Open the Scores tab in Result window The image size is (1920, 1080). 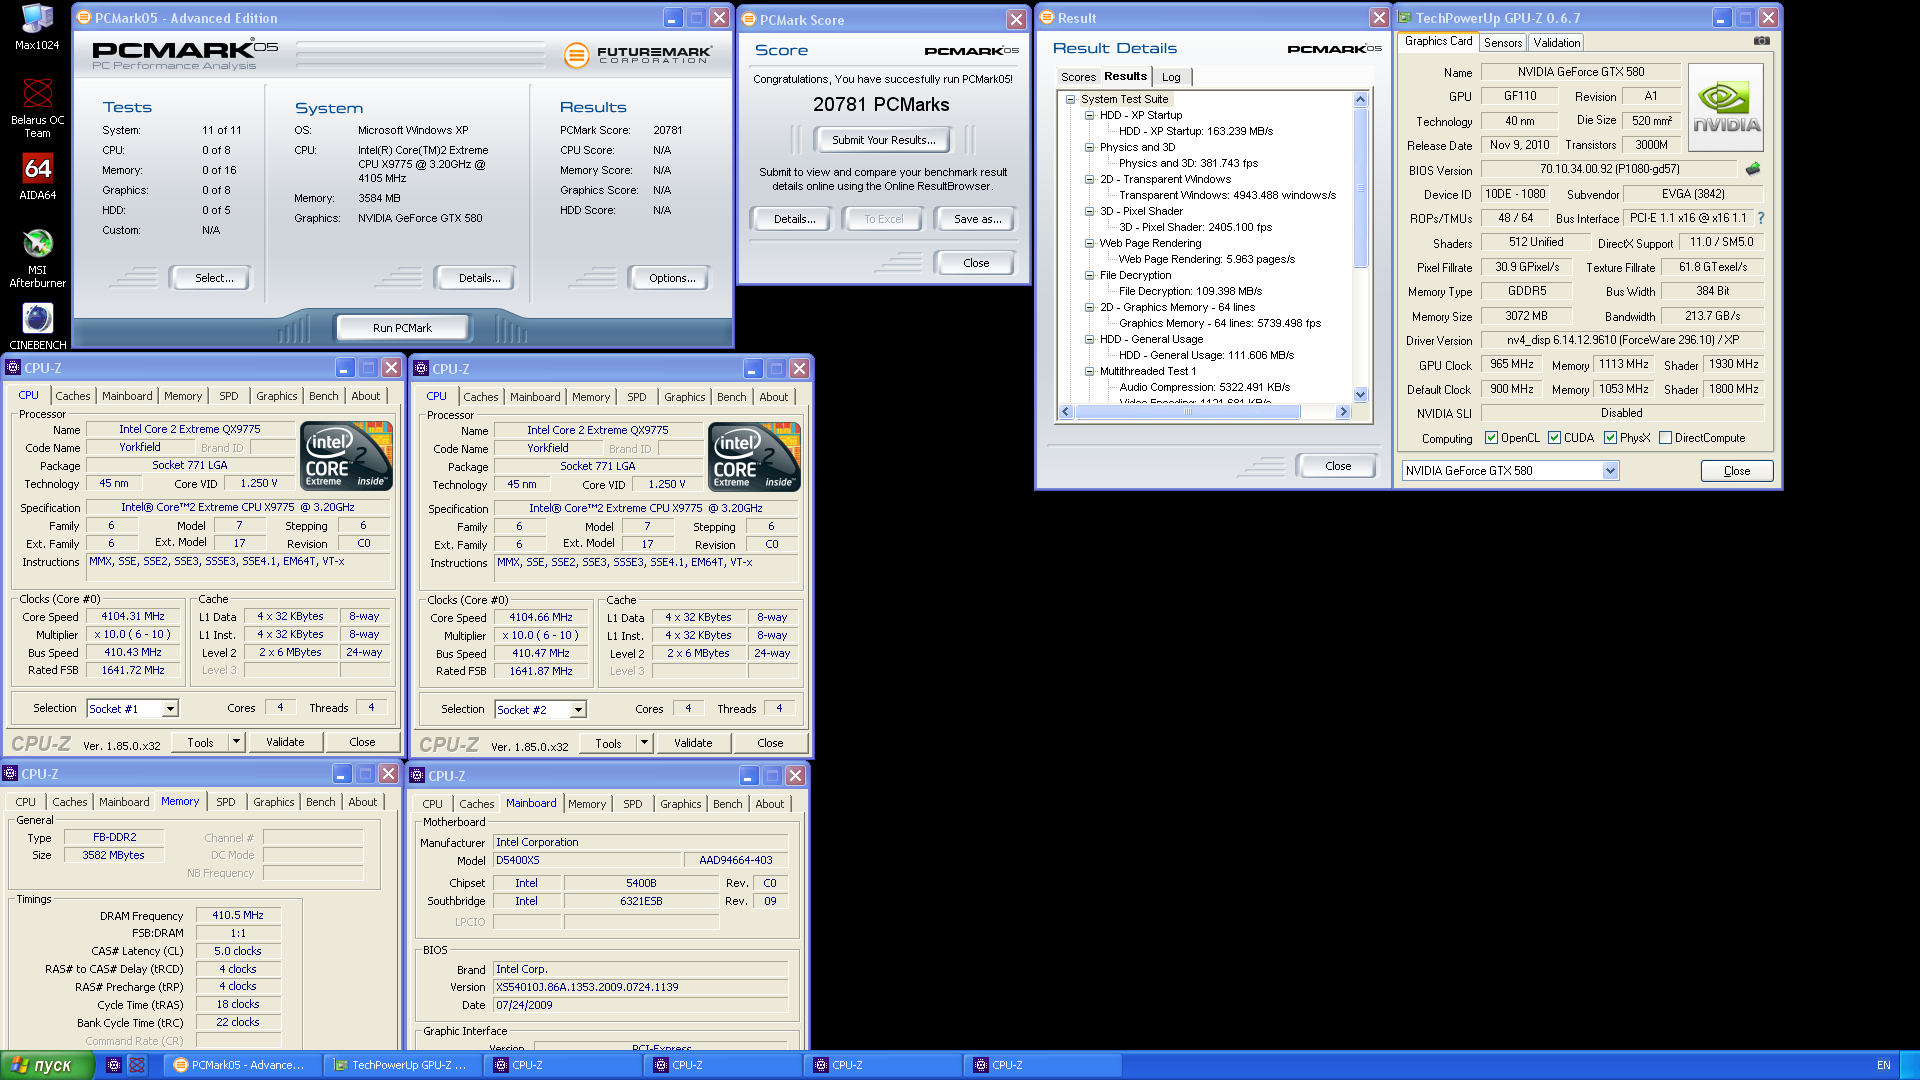(x=1078, y=77)
